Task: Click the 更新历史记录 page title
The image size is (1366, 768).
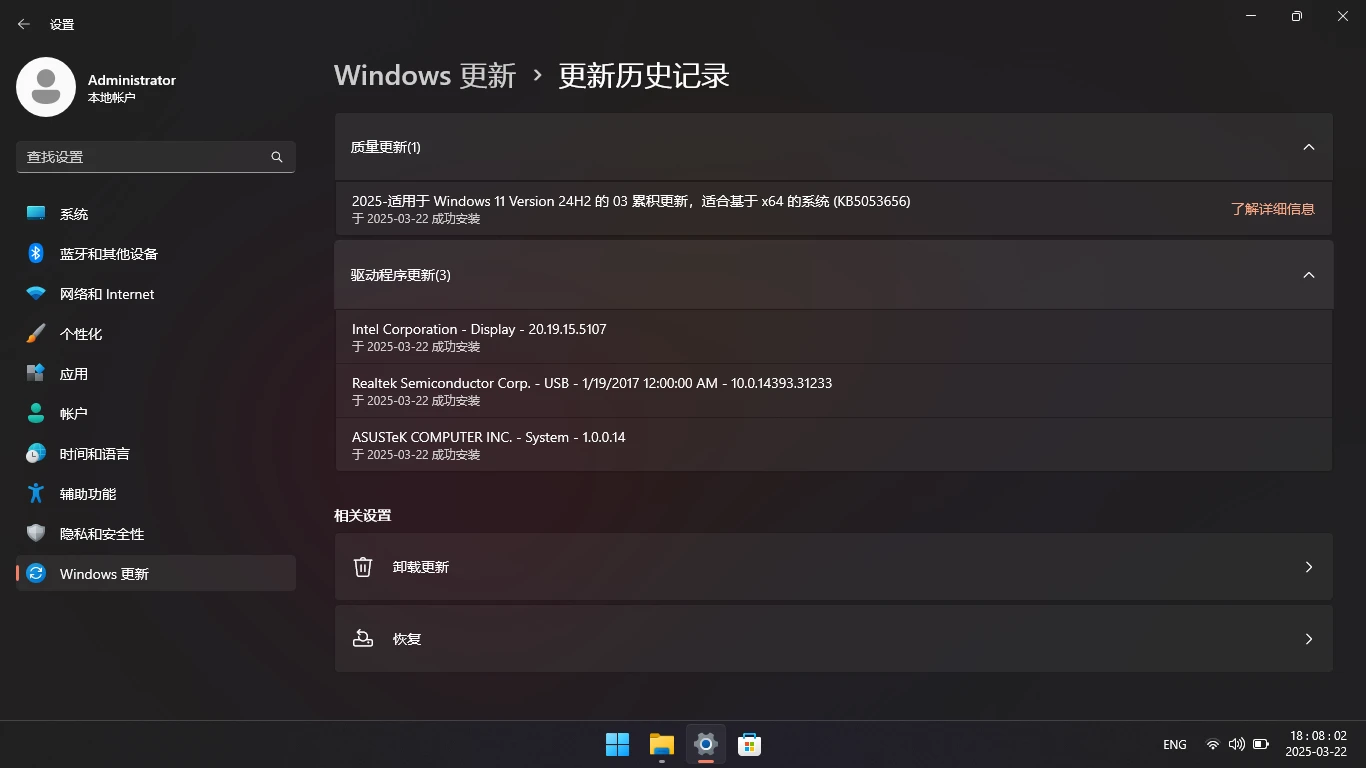Action: coord(644,75)
